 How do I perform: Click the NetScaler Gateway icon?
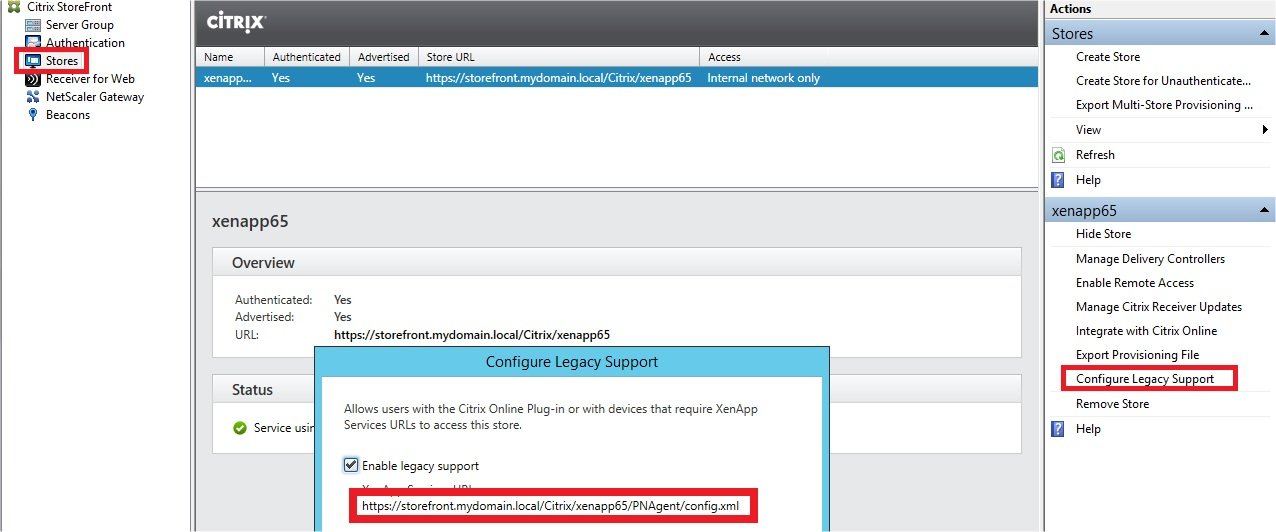coord(33,97)
